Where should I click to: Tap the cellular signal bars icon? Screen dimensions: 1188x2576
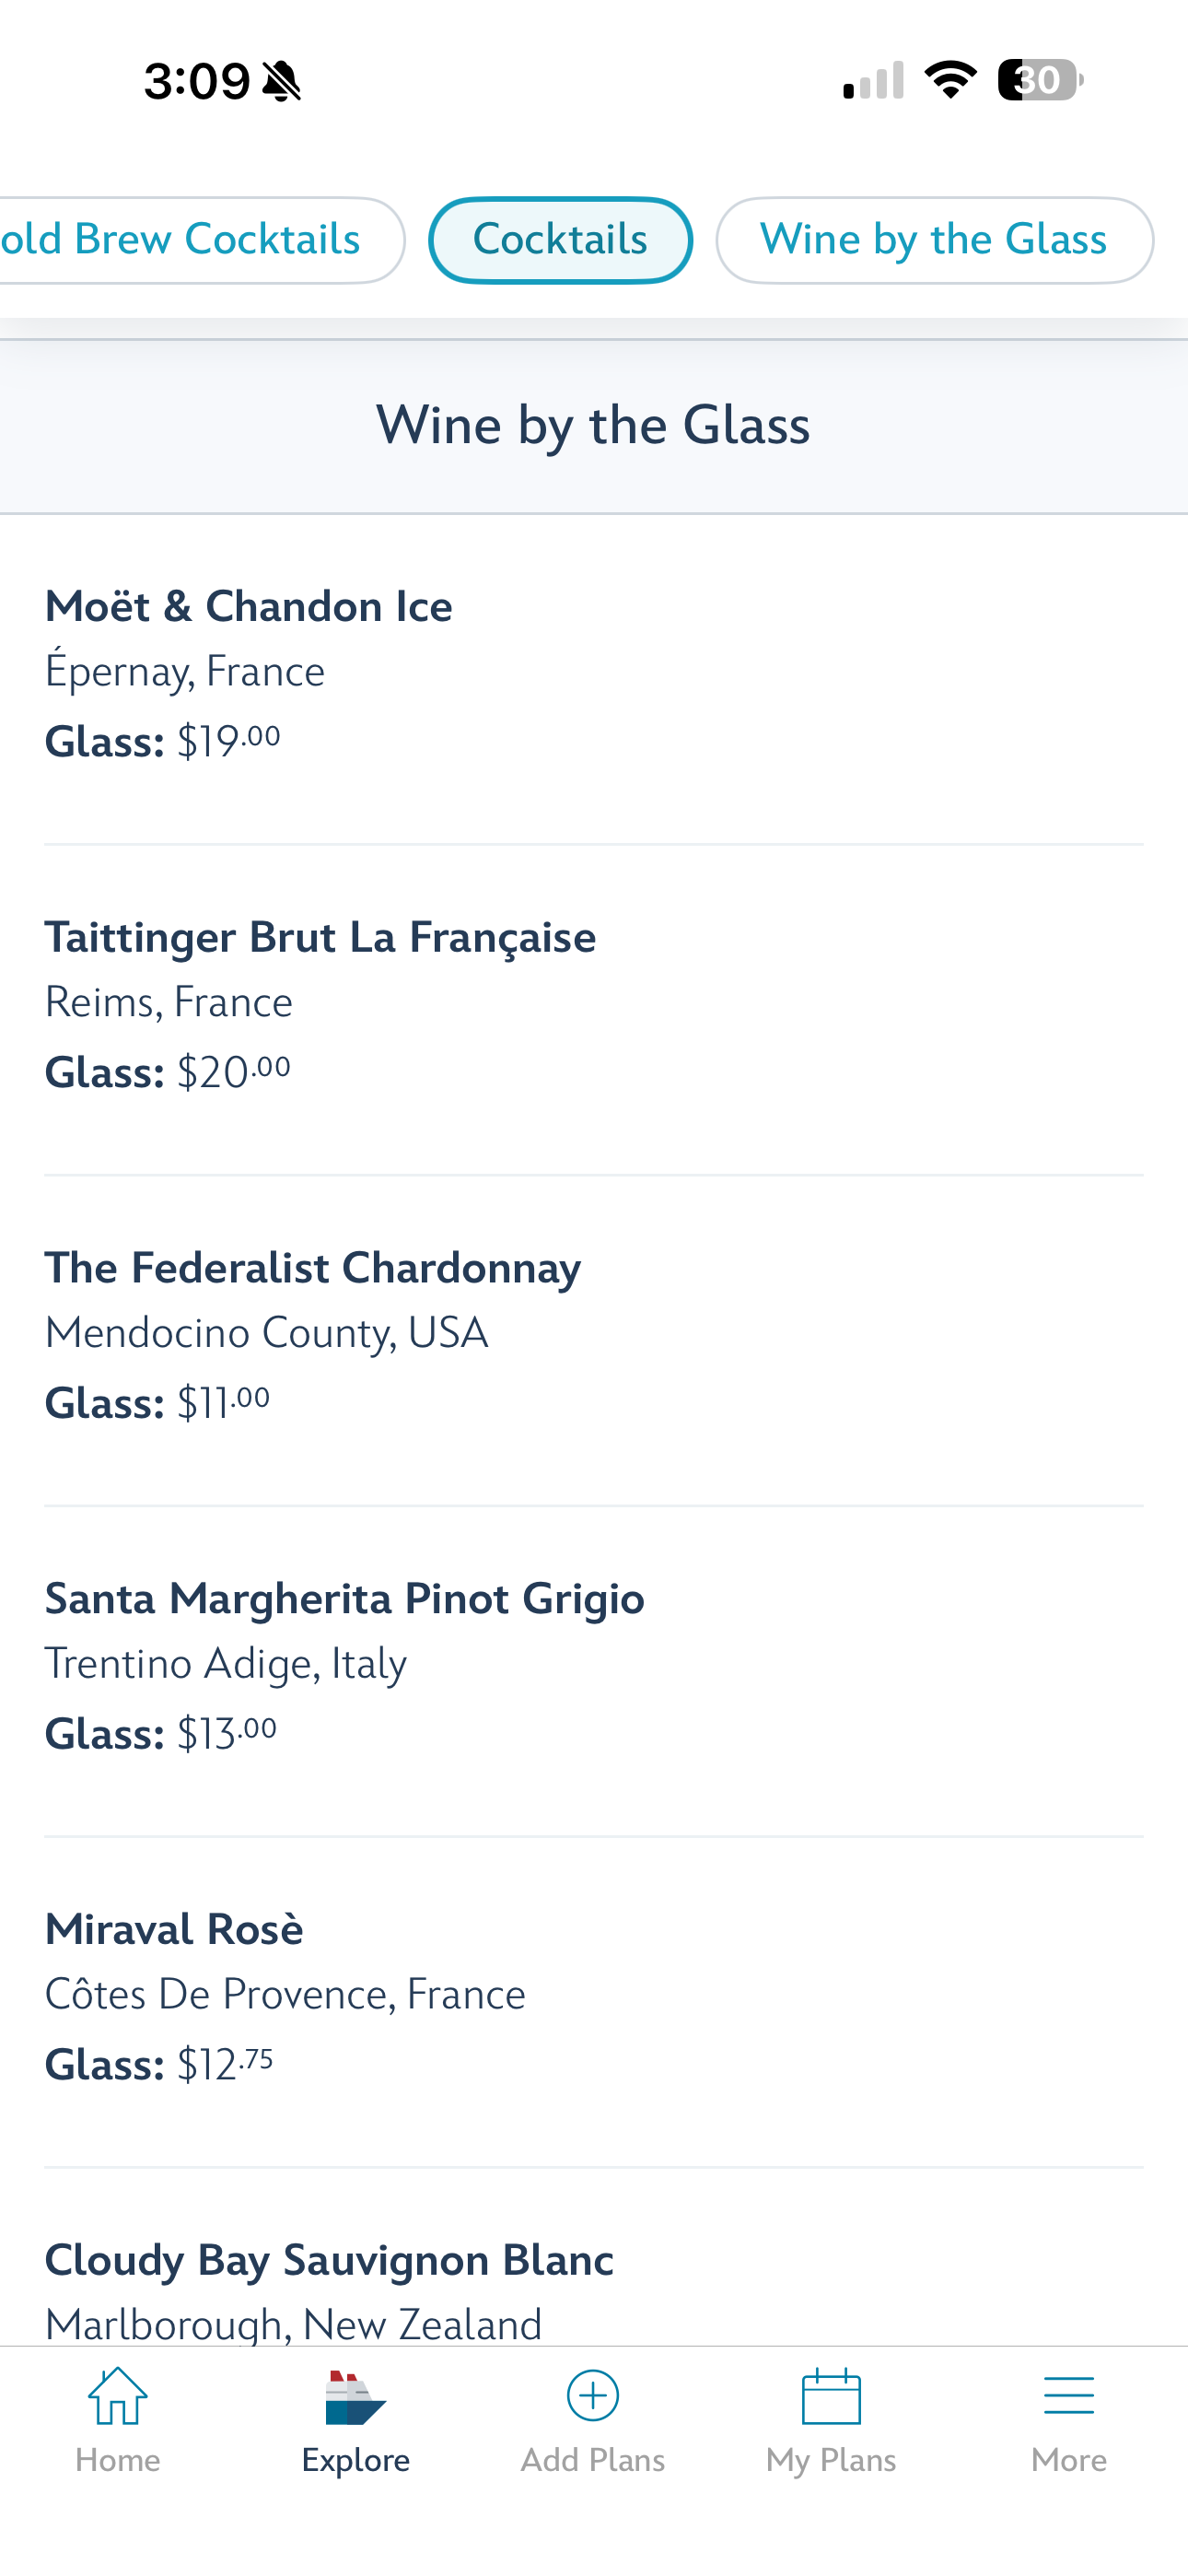click(873, 80)
